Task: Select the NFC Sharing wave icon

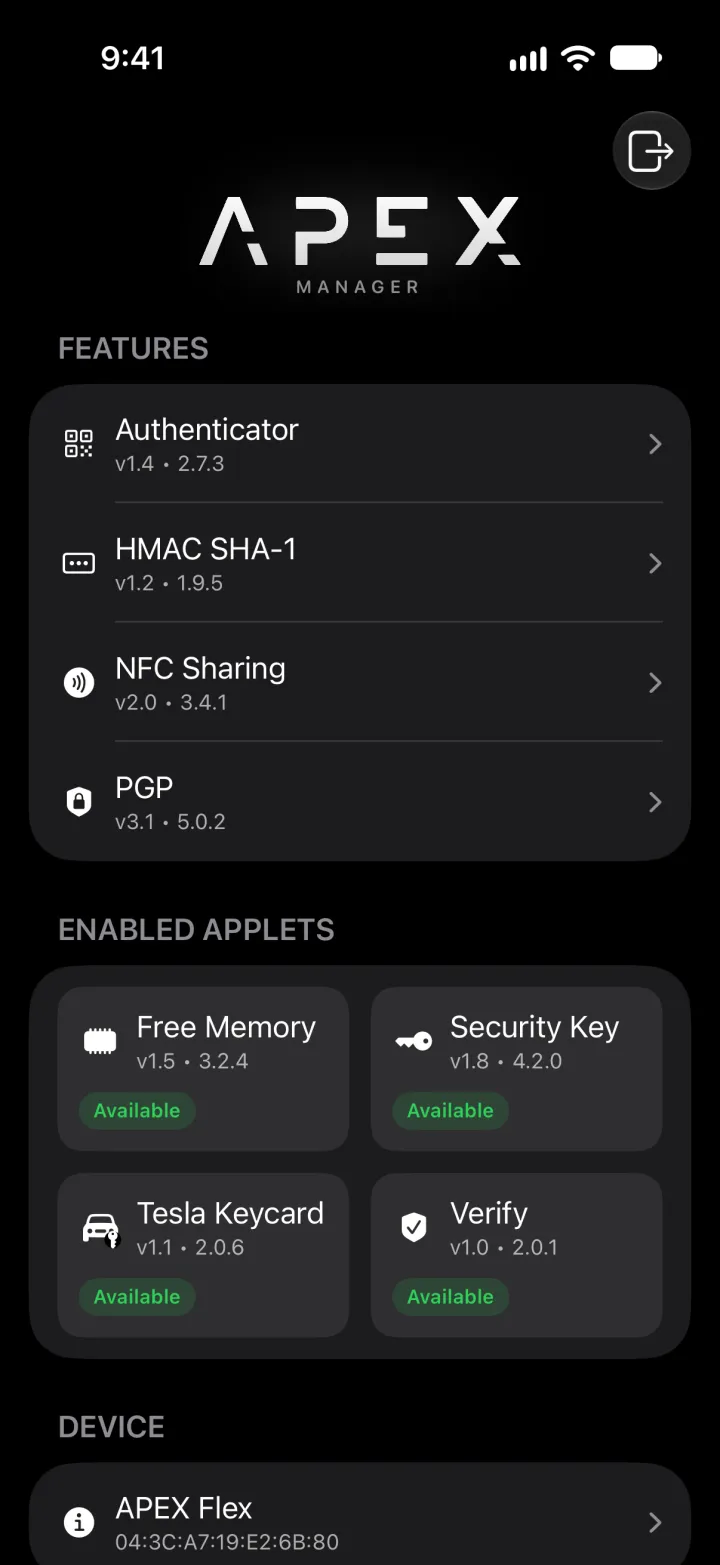Action: pos(79,683)
